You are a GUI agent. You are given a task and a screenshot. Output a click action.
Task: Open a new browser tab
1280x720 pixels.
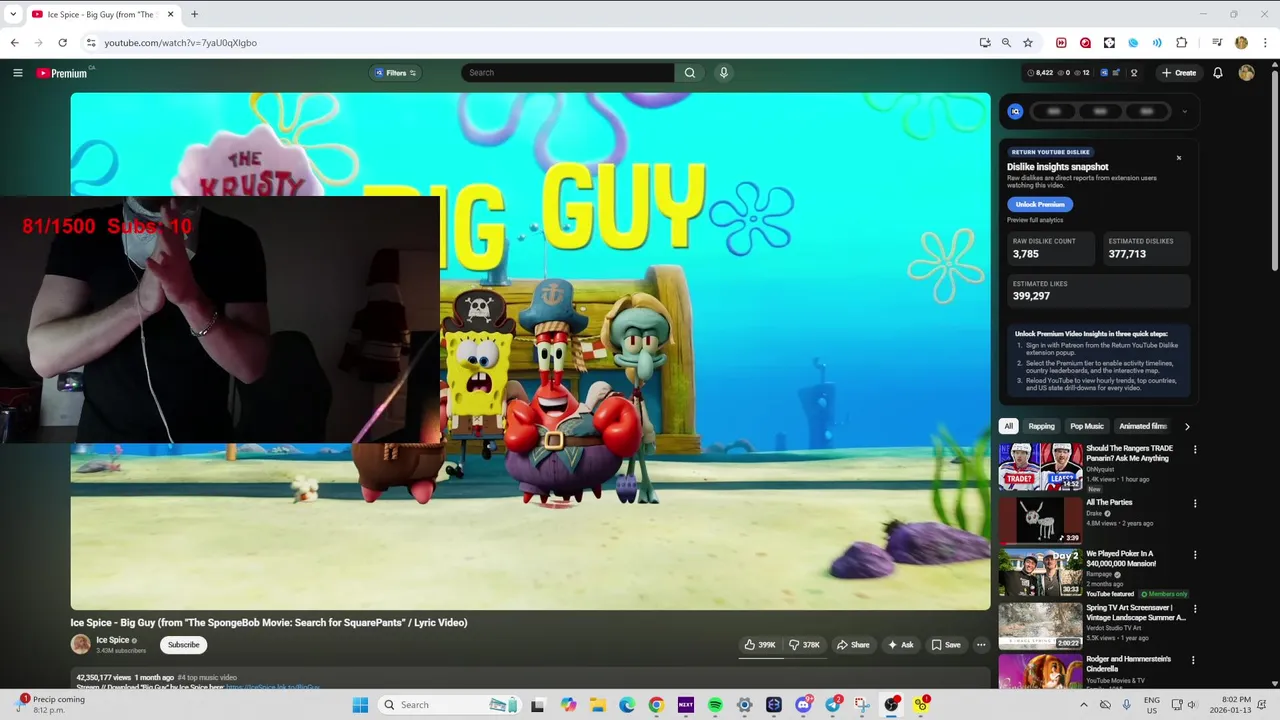(x=194, y=14)
